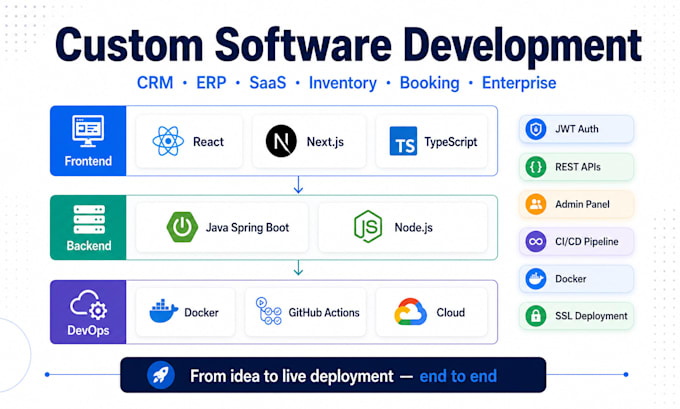
Task: Click the Admin Panel users icon
Action: point(536,204)
